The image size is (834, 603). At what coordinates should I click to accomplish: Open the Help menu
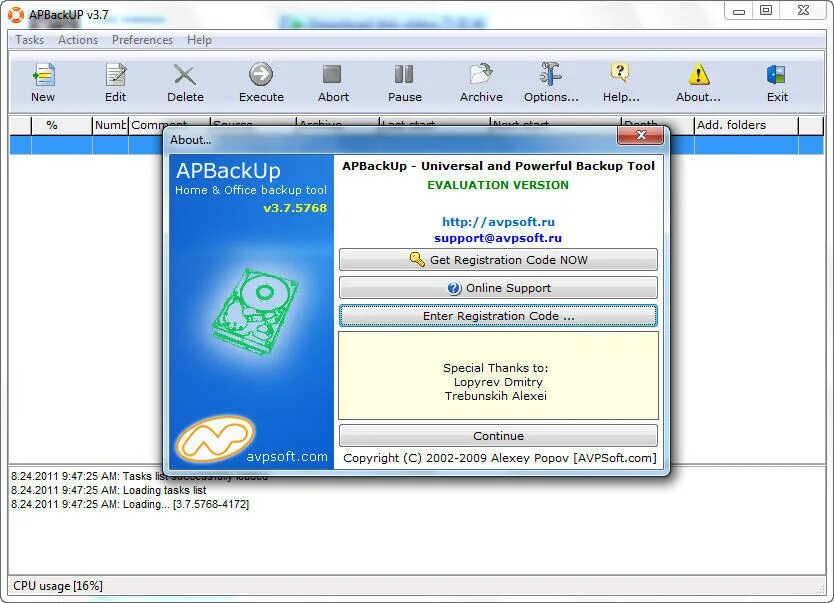199,40
